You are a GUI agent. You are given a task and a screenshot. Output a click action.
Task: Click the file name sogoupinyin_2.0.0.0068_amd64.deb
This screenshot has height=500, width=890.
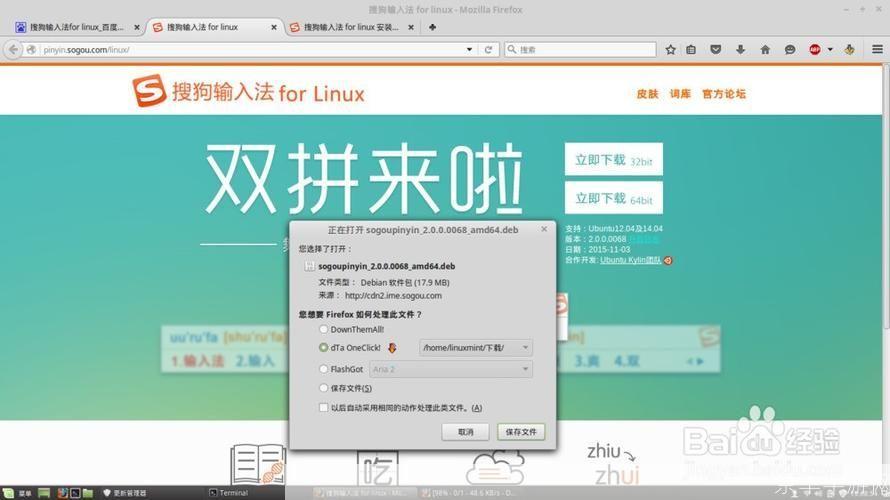click(x=387, y=266)
